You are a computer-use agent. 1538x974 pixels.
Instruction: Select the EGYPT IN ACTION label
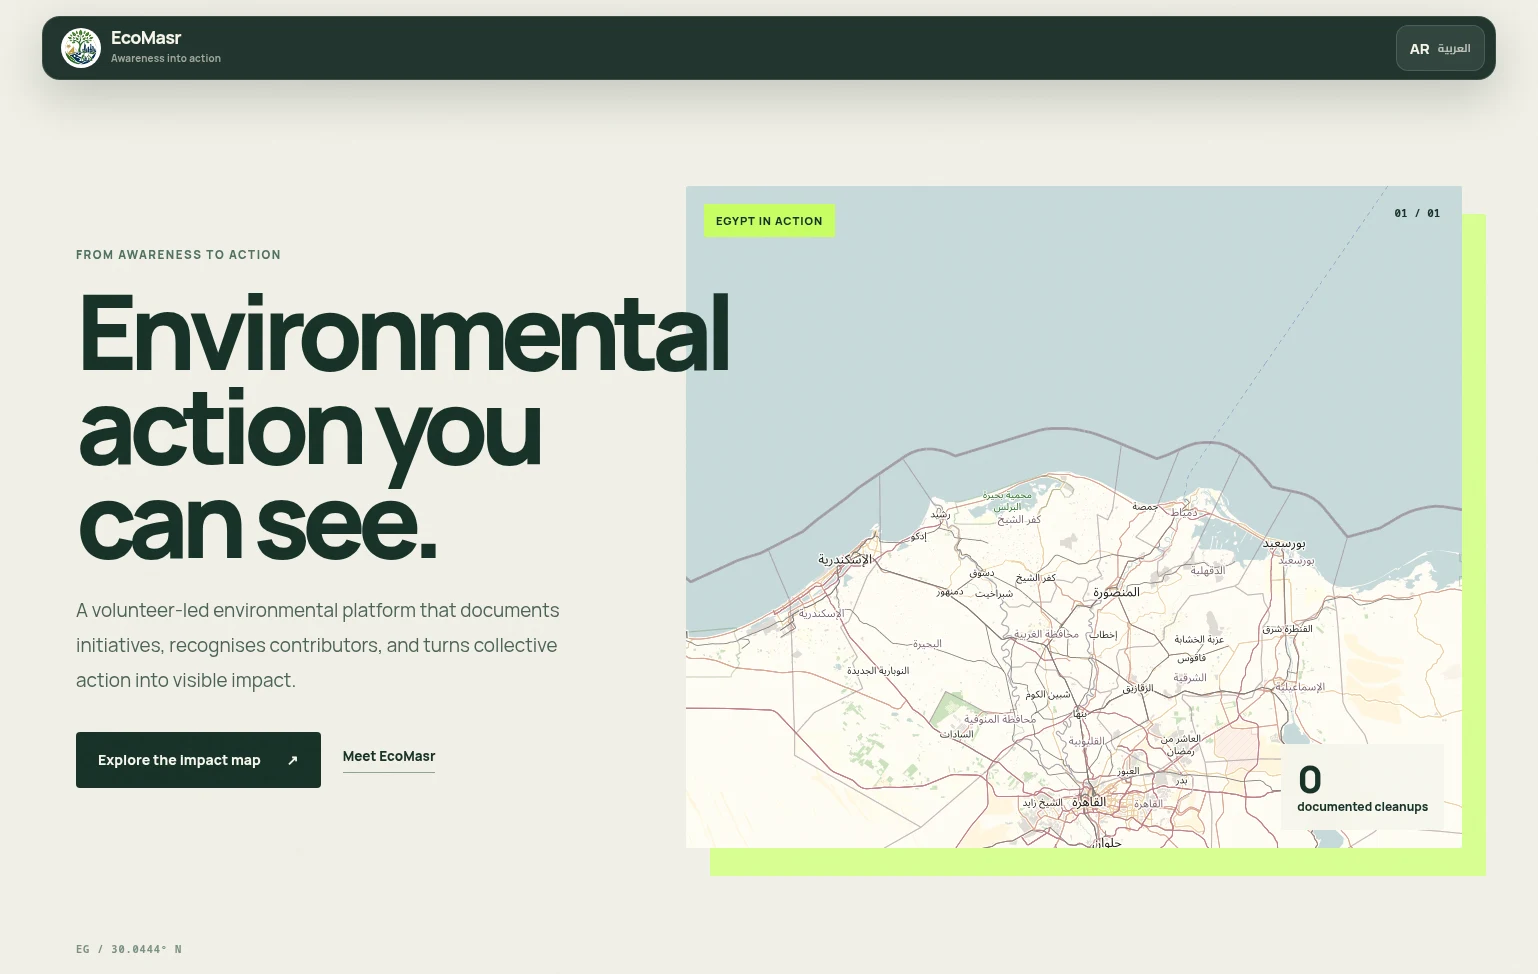(x=769, y=221)
